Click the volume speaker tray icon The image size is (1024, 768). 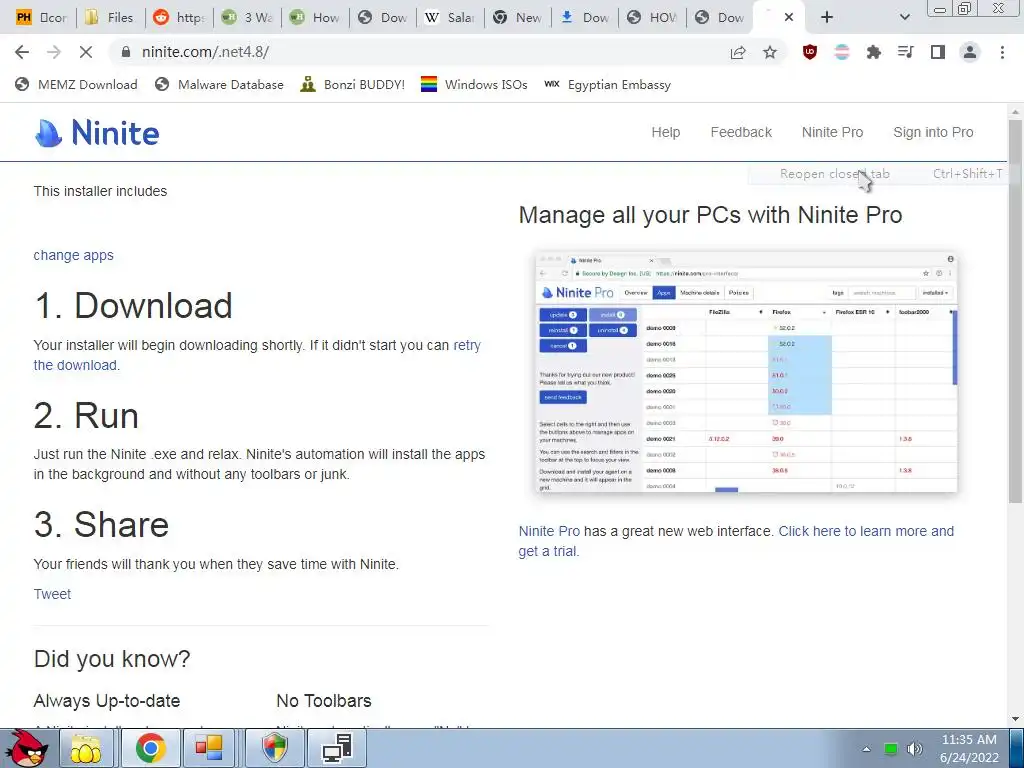tap(915, 749)
